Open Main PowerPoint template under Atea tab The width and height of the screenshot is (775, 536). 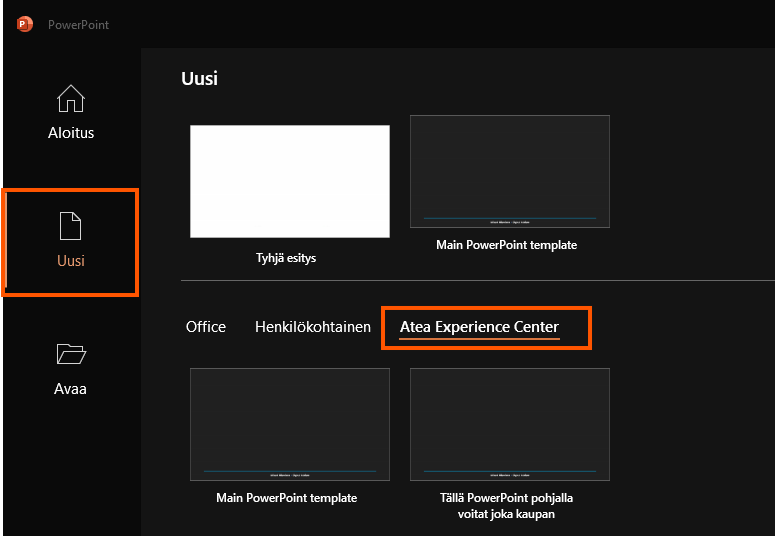coord(290,424)
